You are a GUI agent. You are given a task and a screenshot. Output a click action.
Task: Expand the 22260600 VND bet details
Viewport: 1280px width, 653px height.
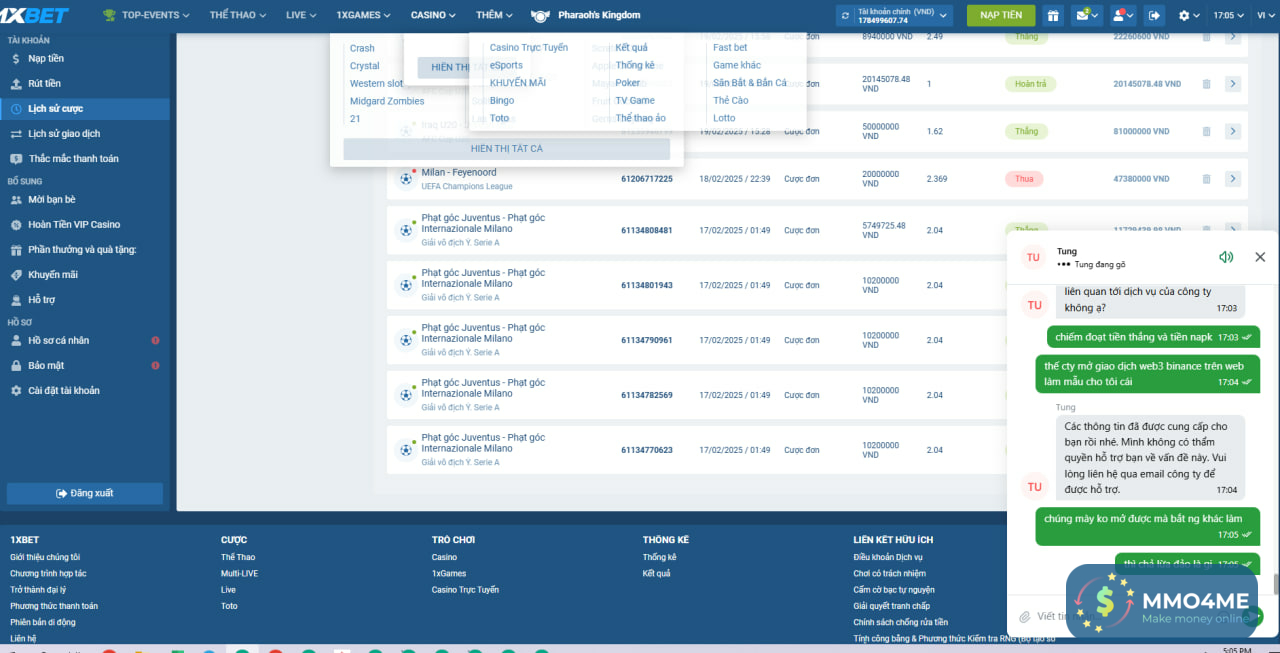pos(1233,37)
